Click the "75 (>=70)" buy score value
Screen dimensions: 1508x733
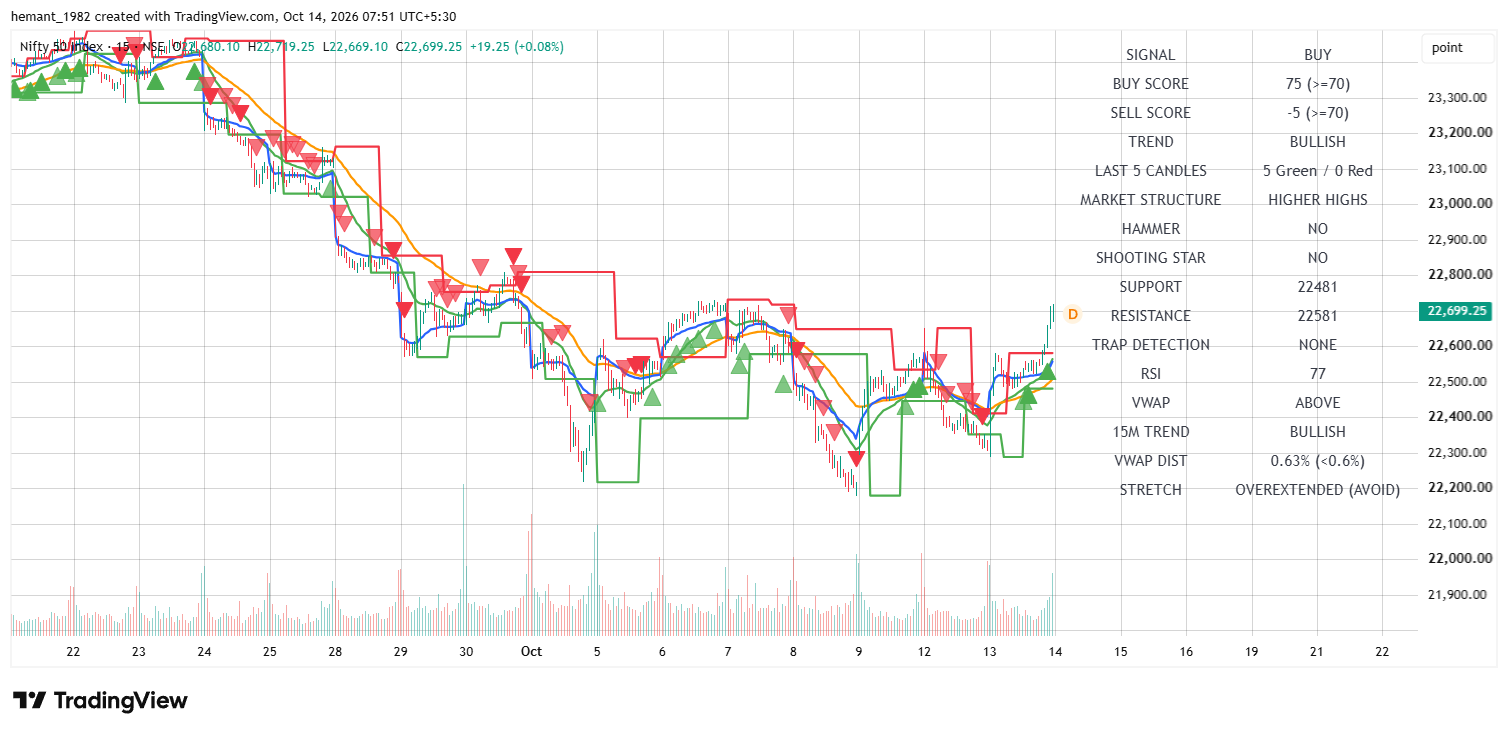coord(1318,84)
